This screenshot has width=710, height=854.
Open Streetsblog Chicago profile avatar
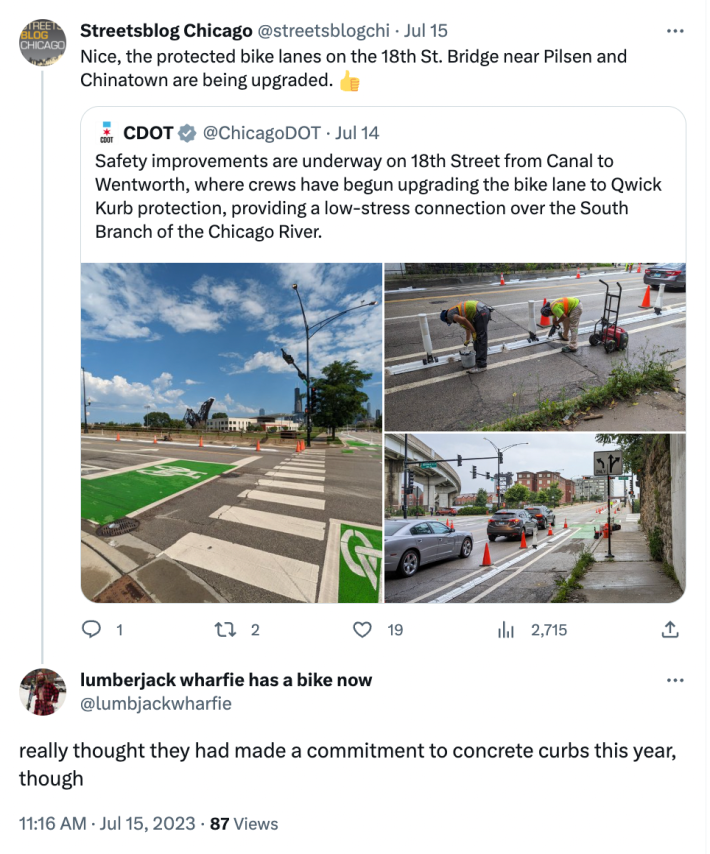[42, 41]
